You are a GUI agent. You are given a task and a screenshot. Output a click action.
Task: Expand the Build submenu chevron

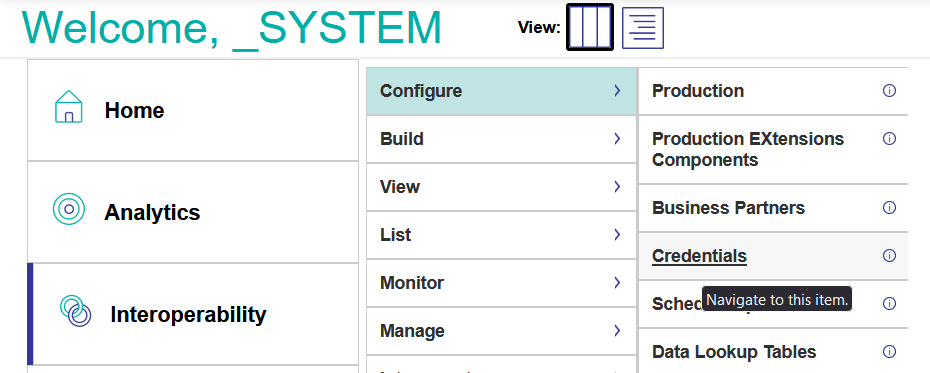click(617, 139)
